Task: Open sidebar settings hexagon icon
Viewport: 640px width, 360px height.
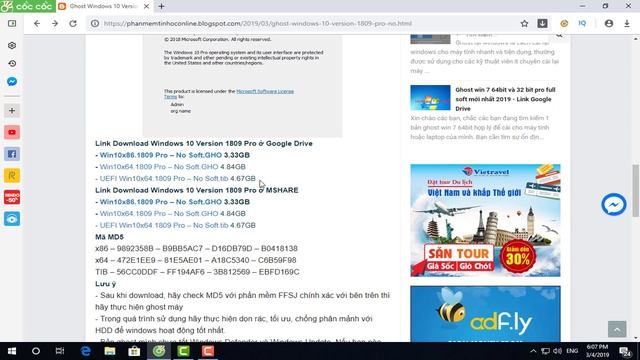Action: [12, 45]
